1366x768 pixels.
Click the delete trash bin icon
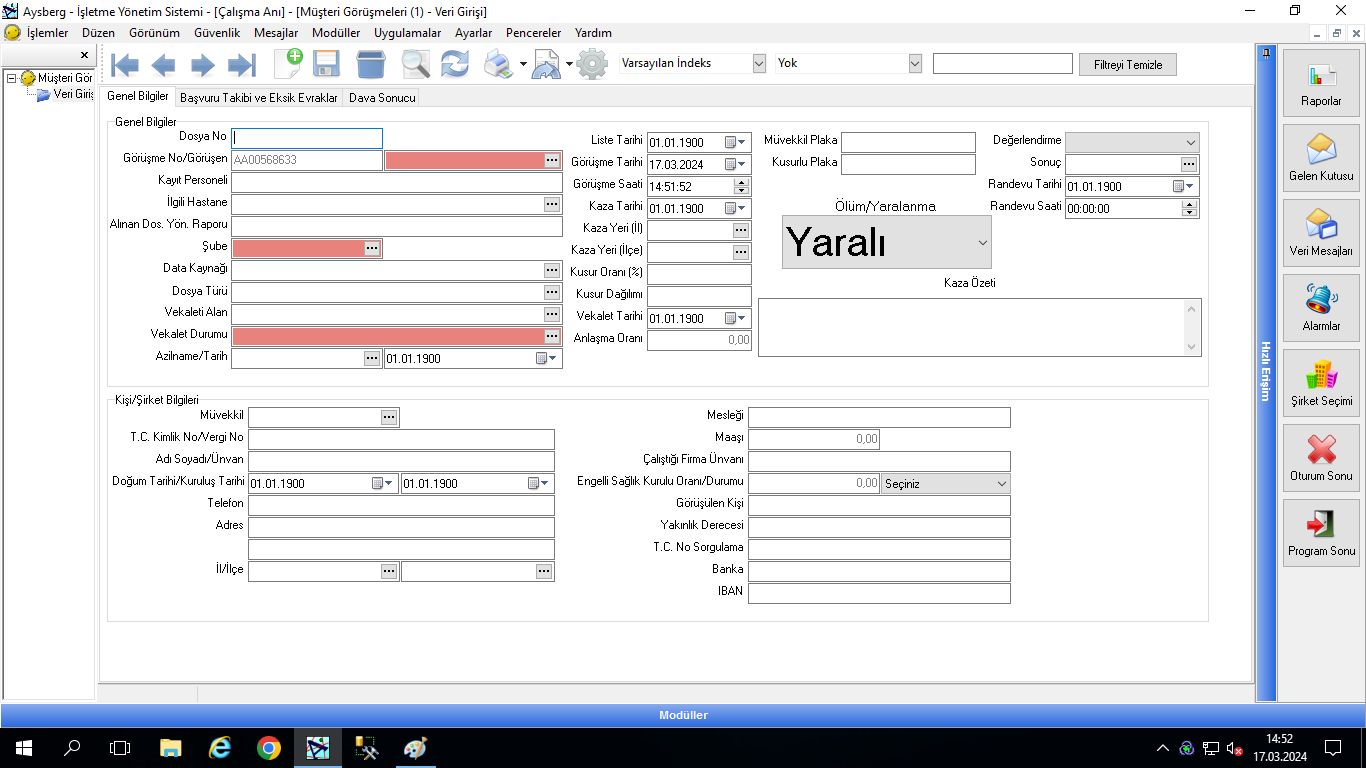pos(371,64)
